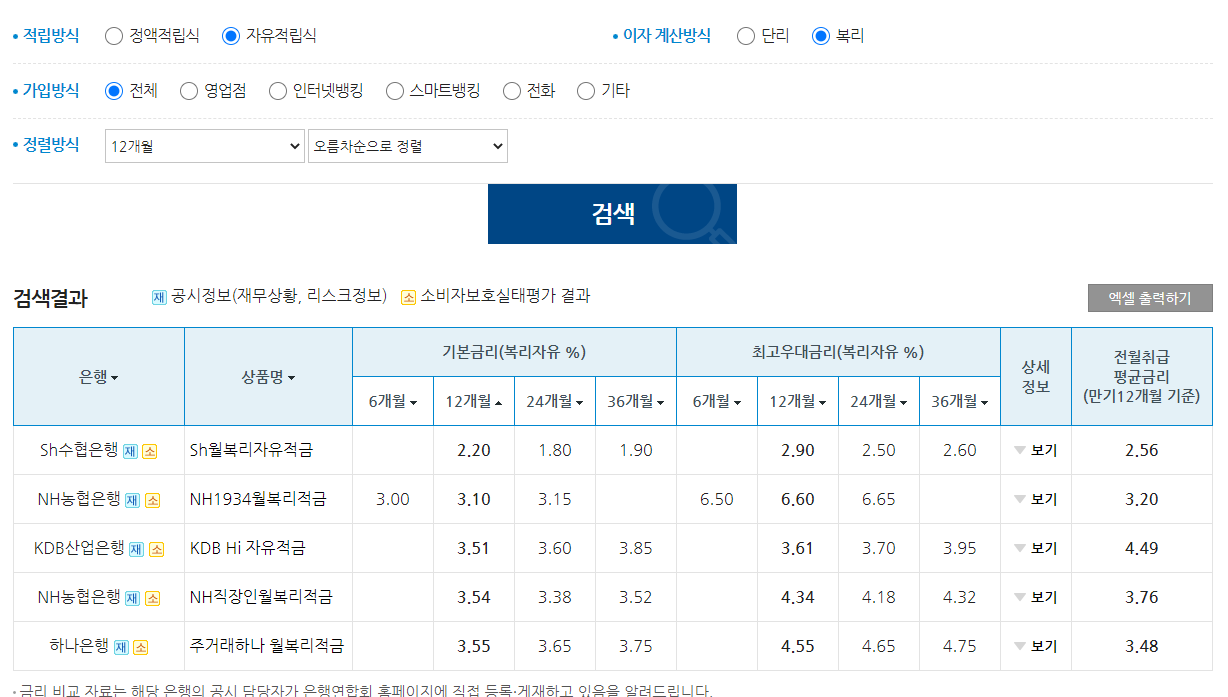Open Sh수협은행 공시정보 재 icon
This screenshot has height=697, width=1228.
[130, 451]
